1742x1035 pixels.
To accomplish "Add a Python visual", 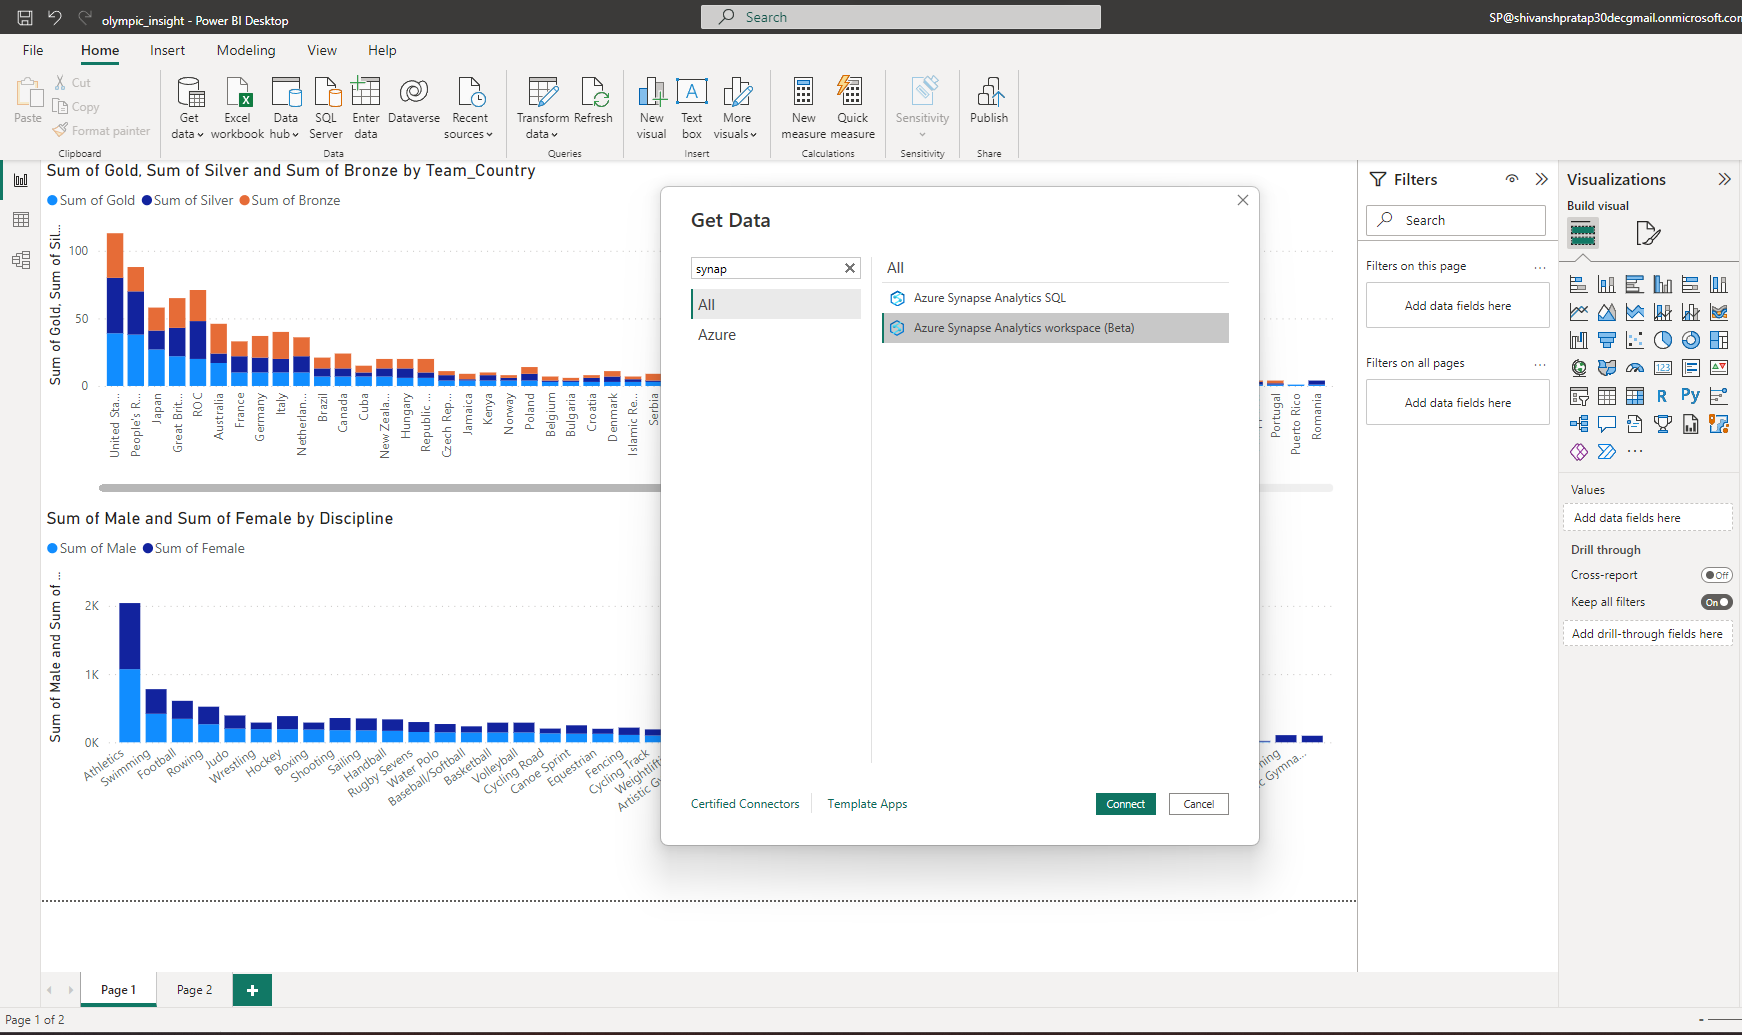I will click(1691, 396).
